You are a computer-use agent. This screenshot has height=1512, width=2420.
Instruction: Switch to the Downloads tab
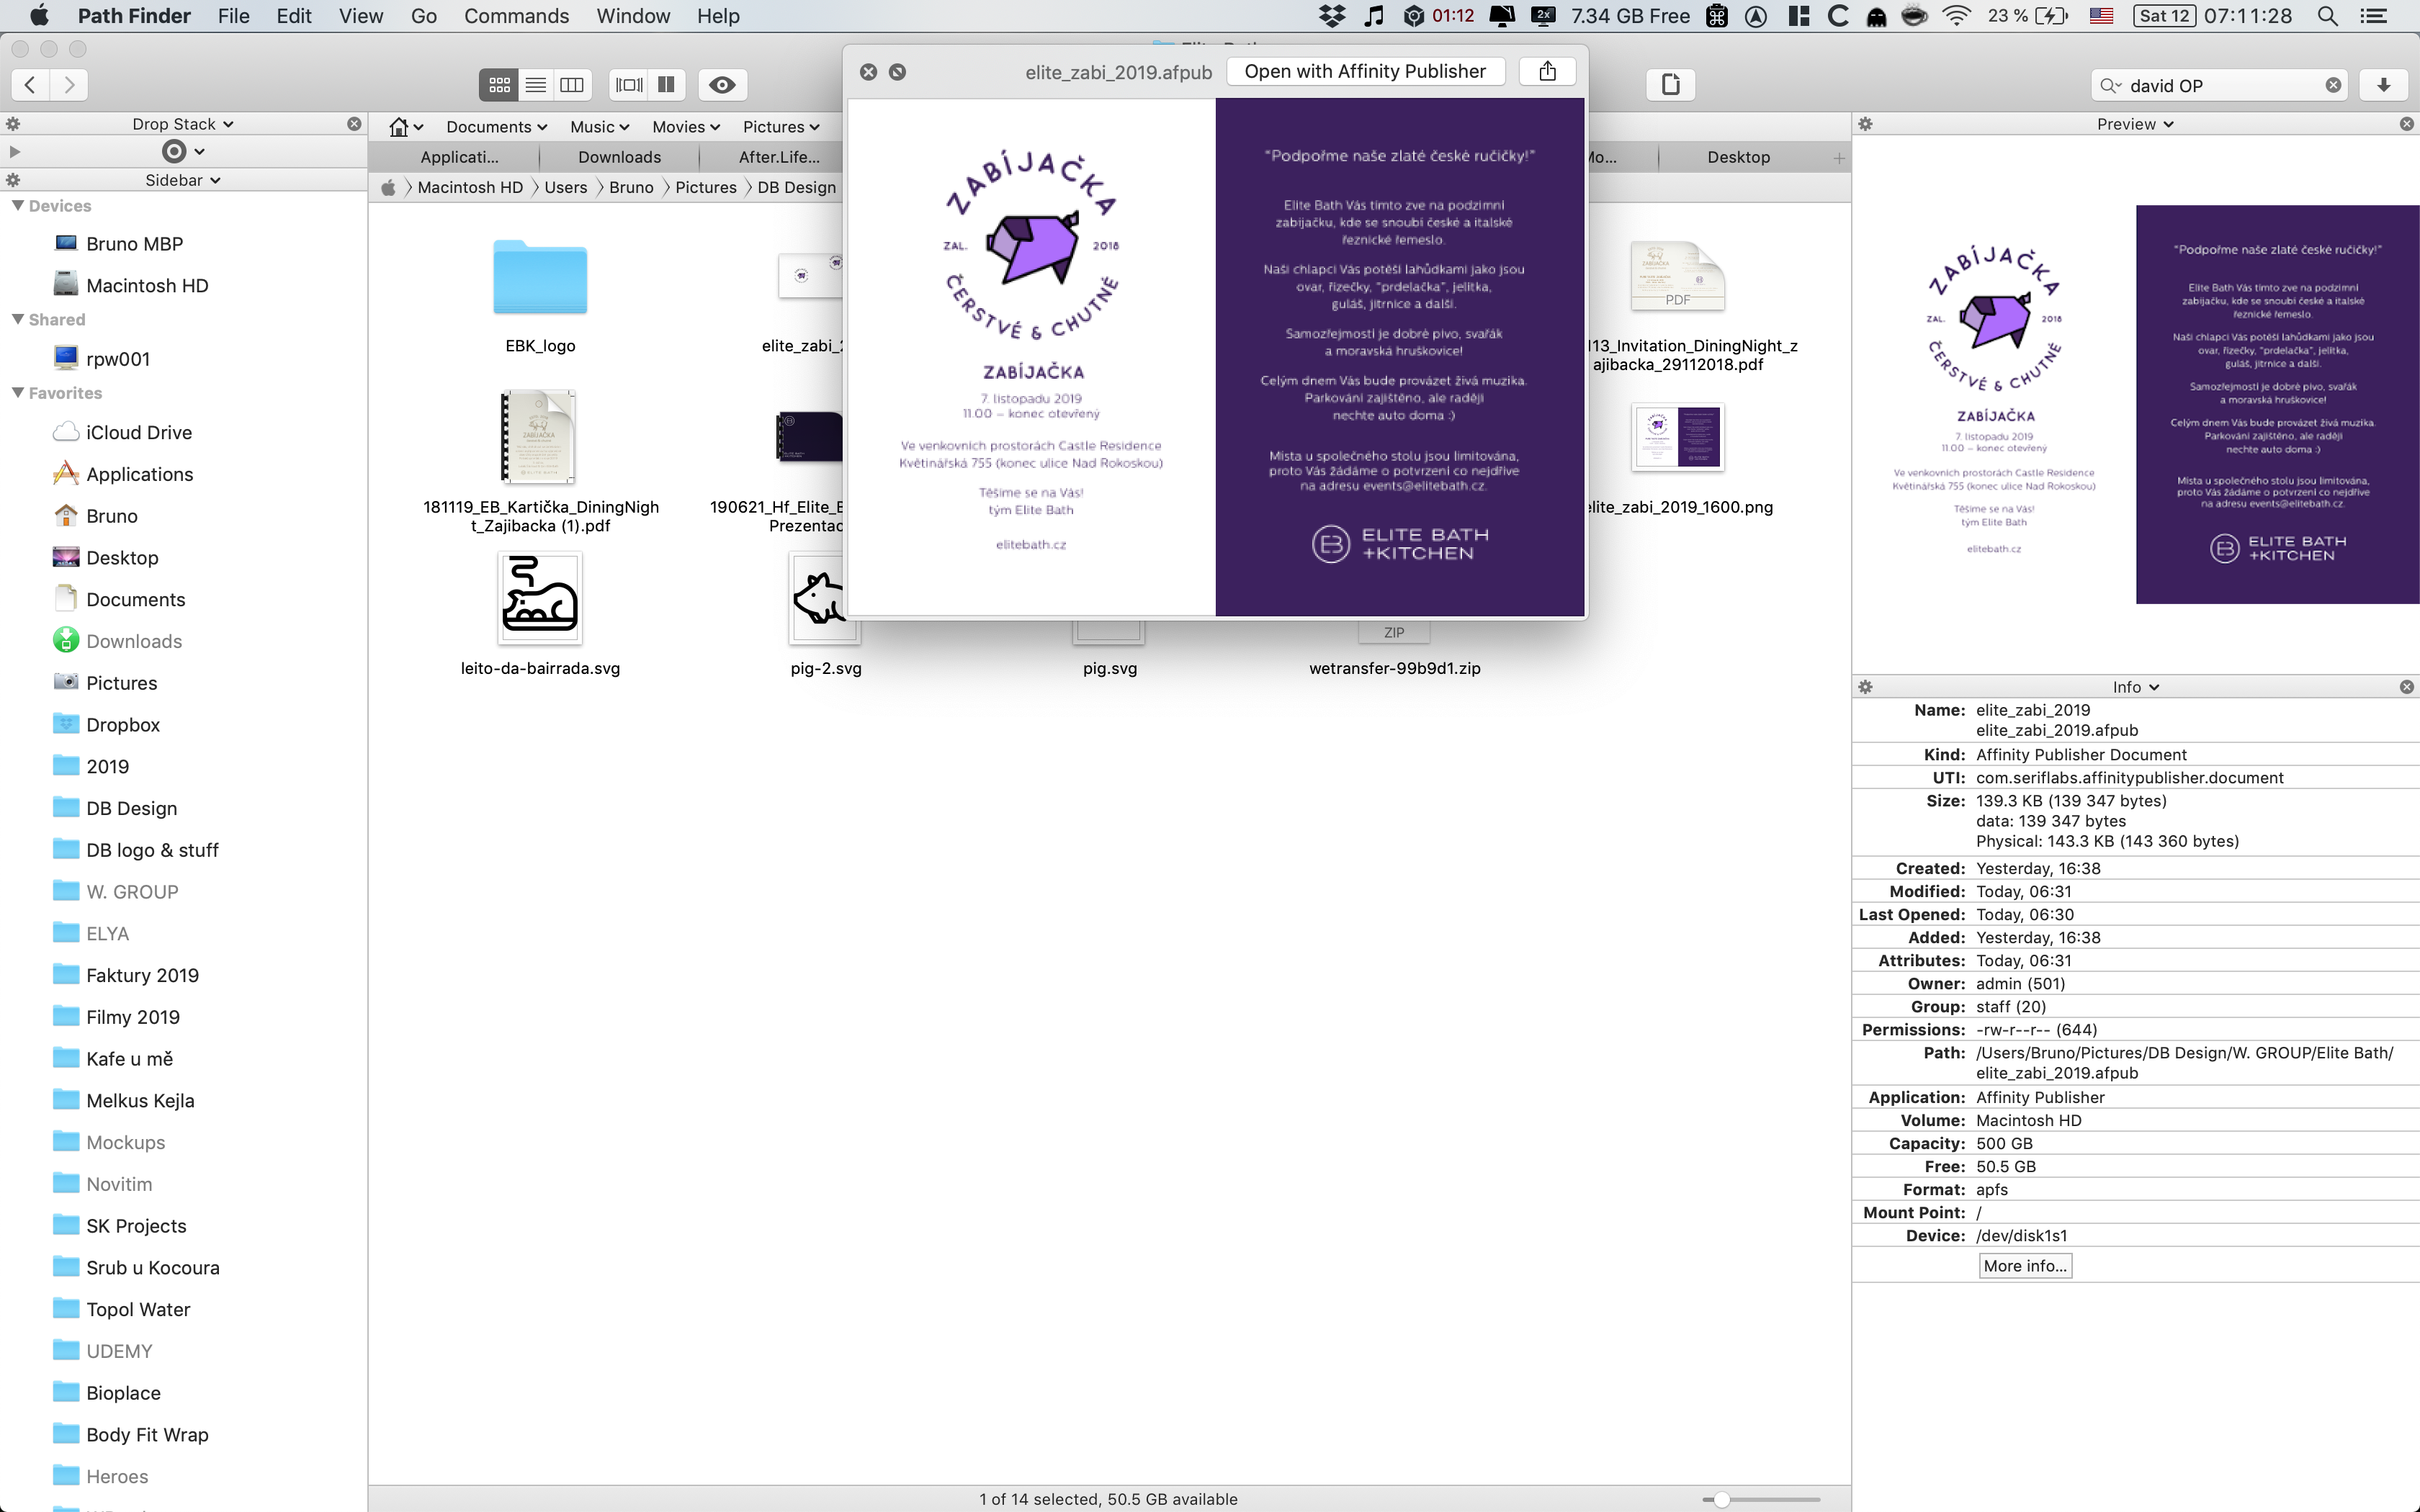tap(619, 157)
